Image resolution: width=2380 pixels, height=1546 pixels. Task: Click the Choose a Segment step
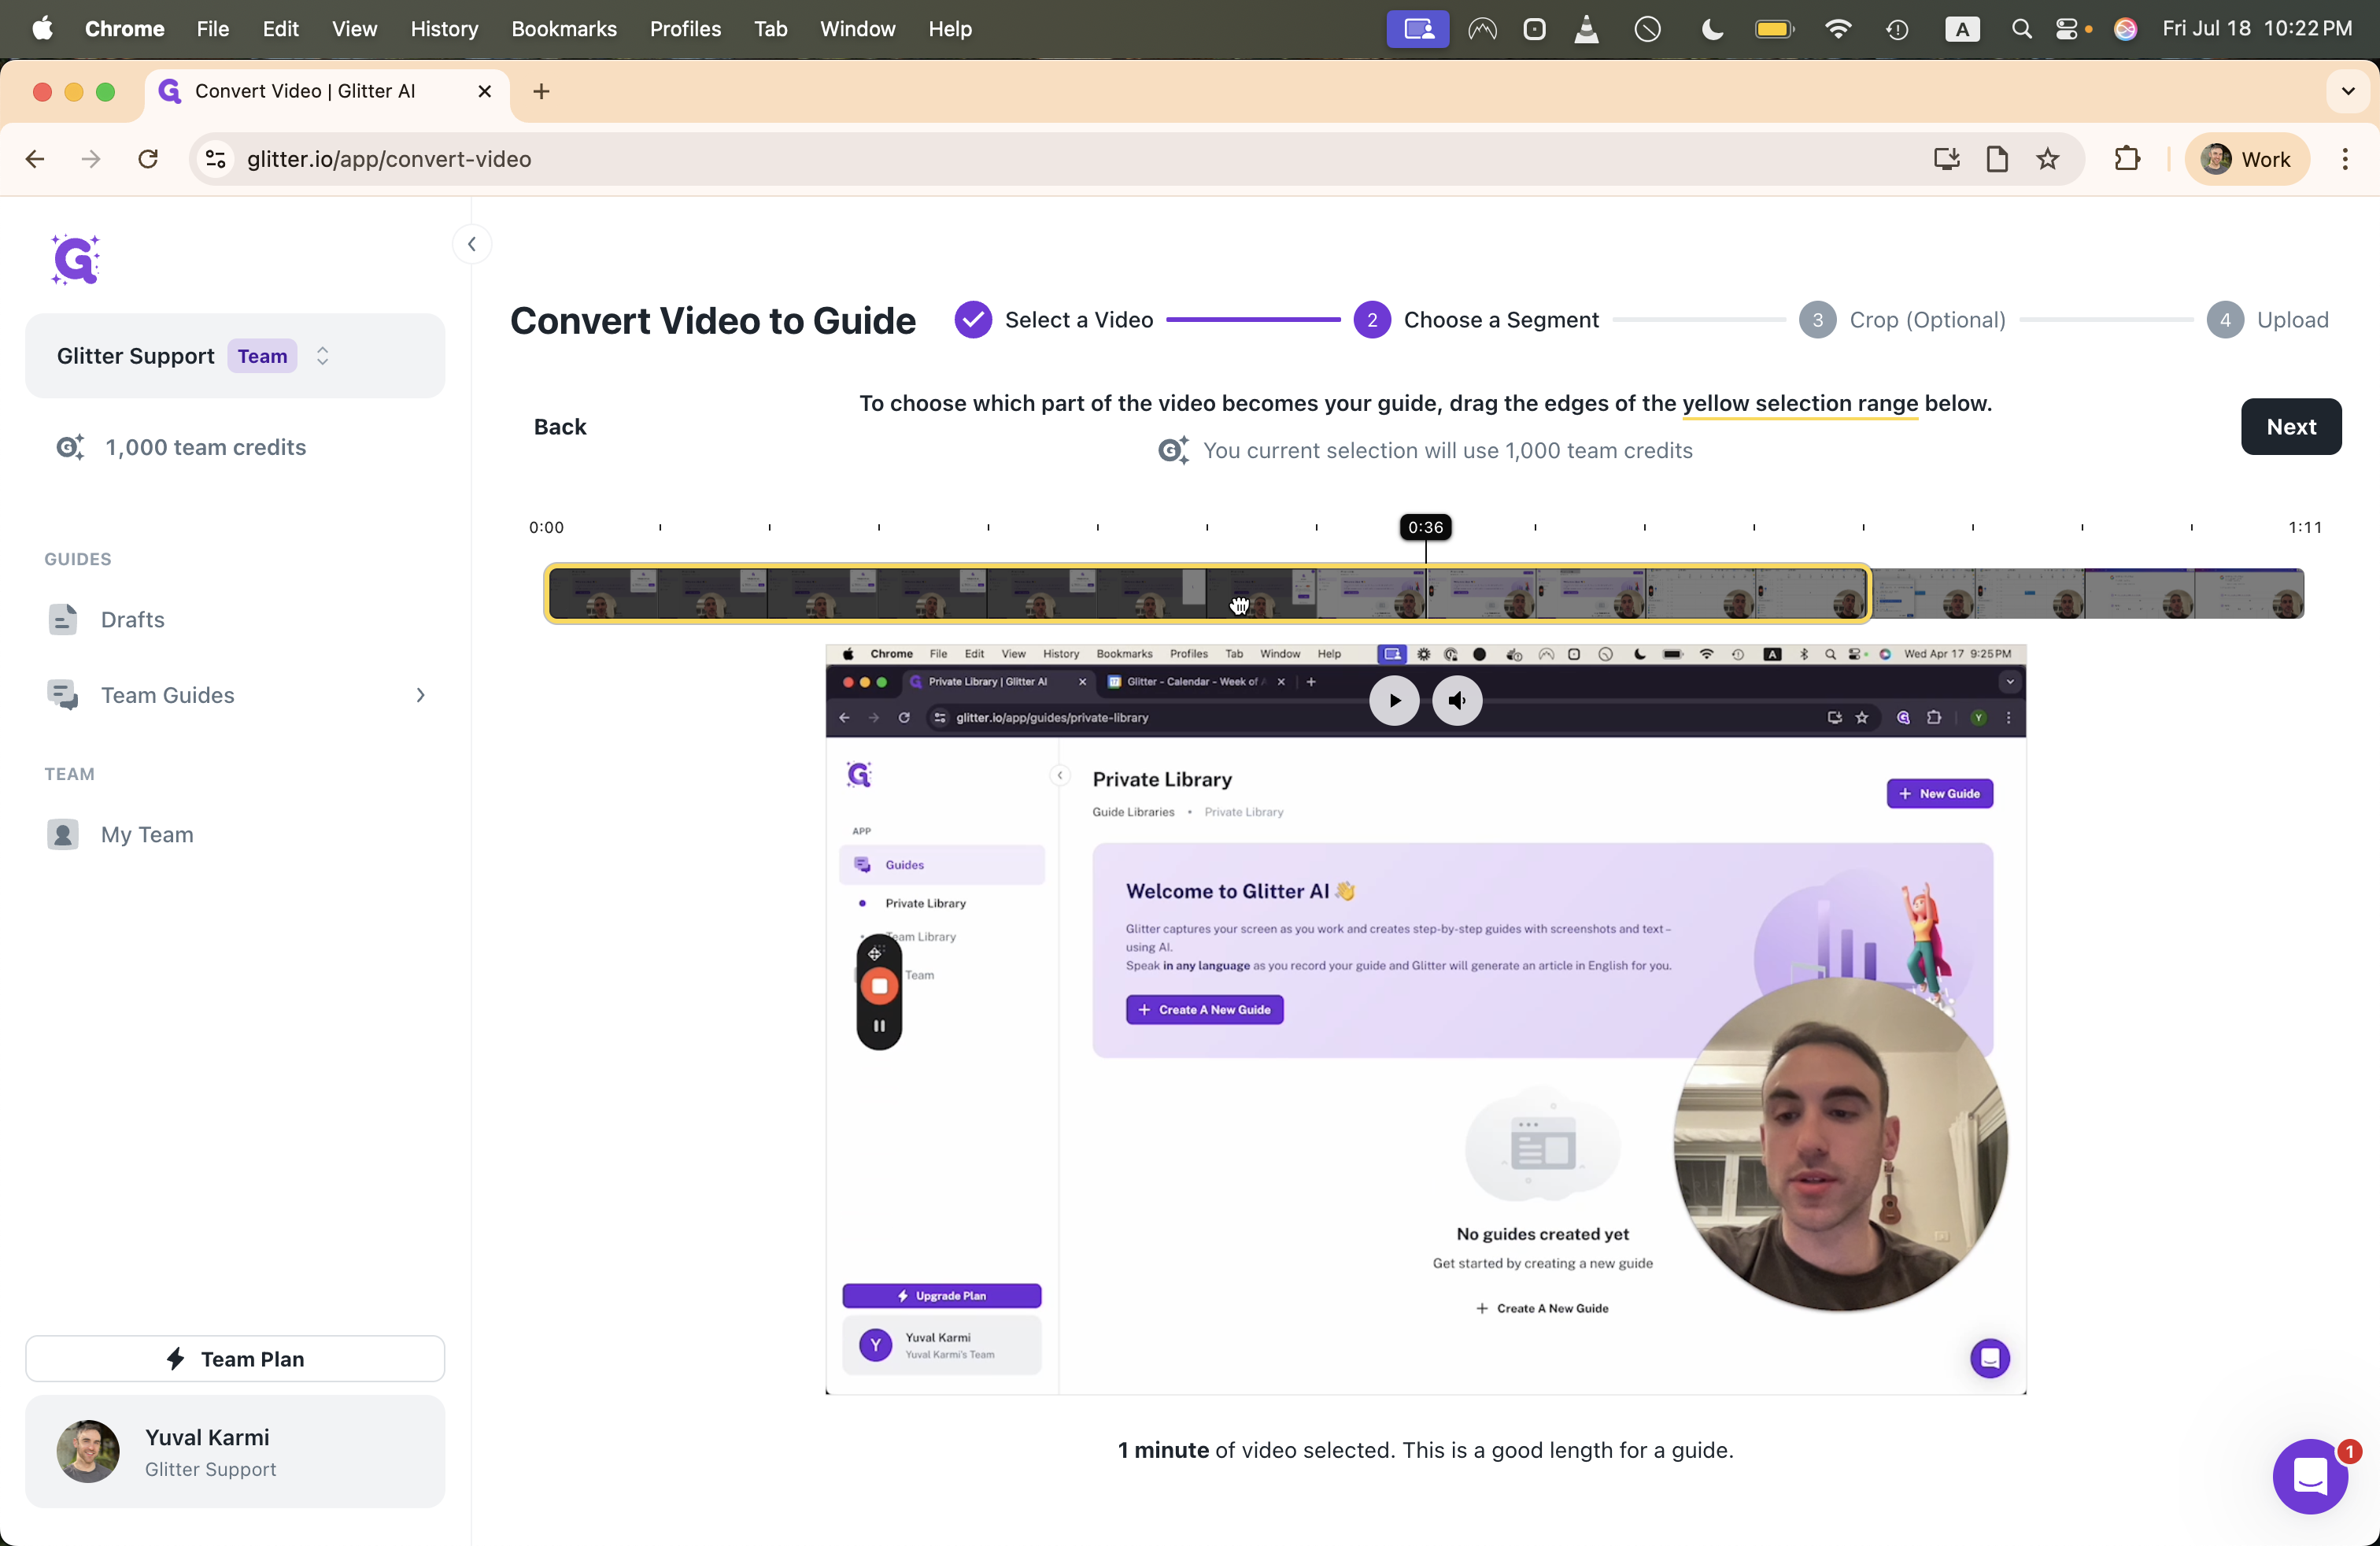pyautogui.click(x=1477, y=320)
